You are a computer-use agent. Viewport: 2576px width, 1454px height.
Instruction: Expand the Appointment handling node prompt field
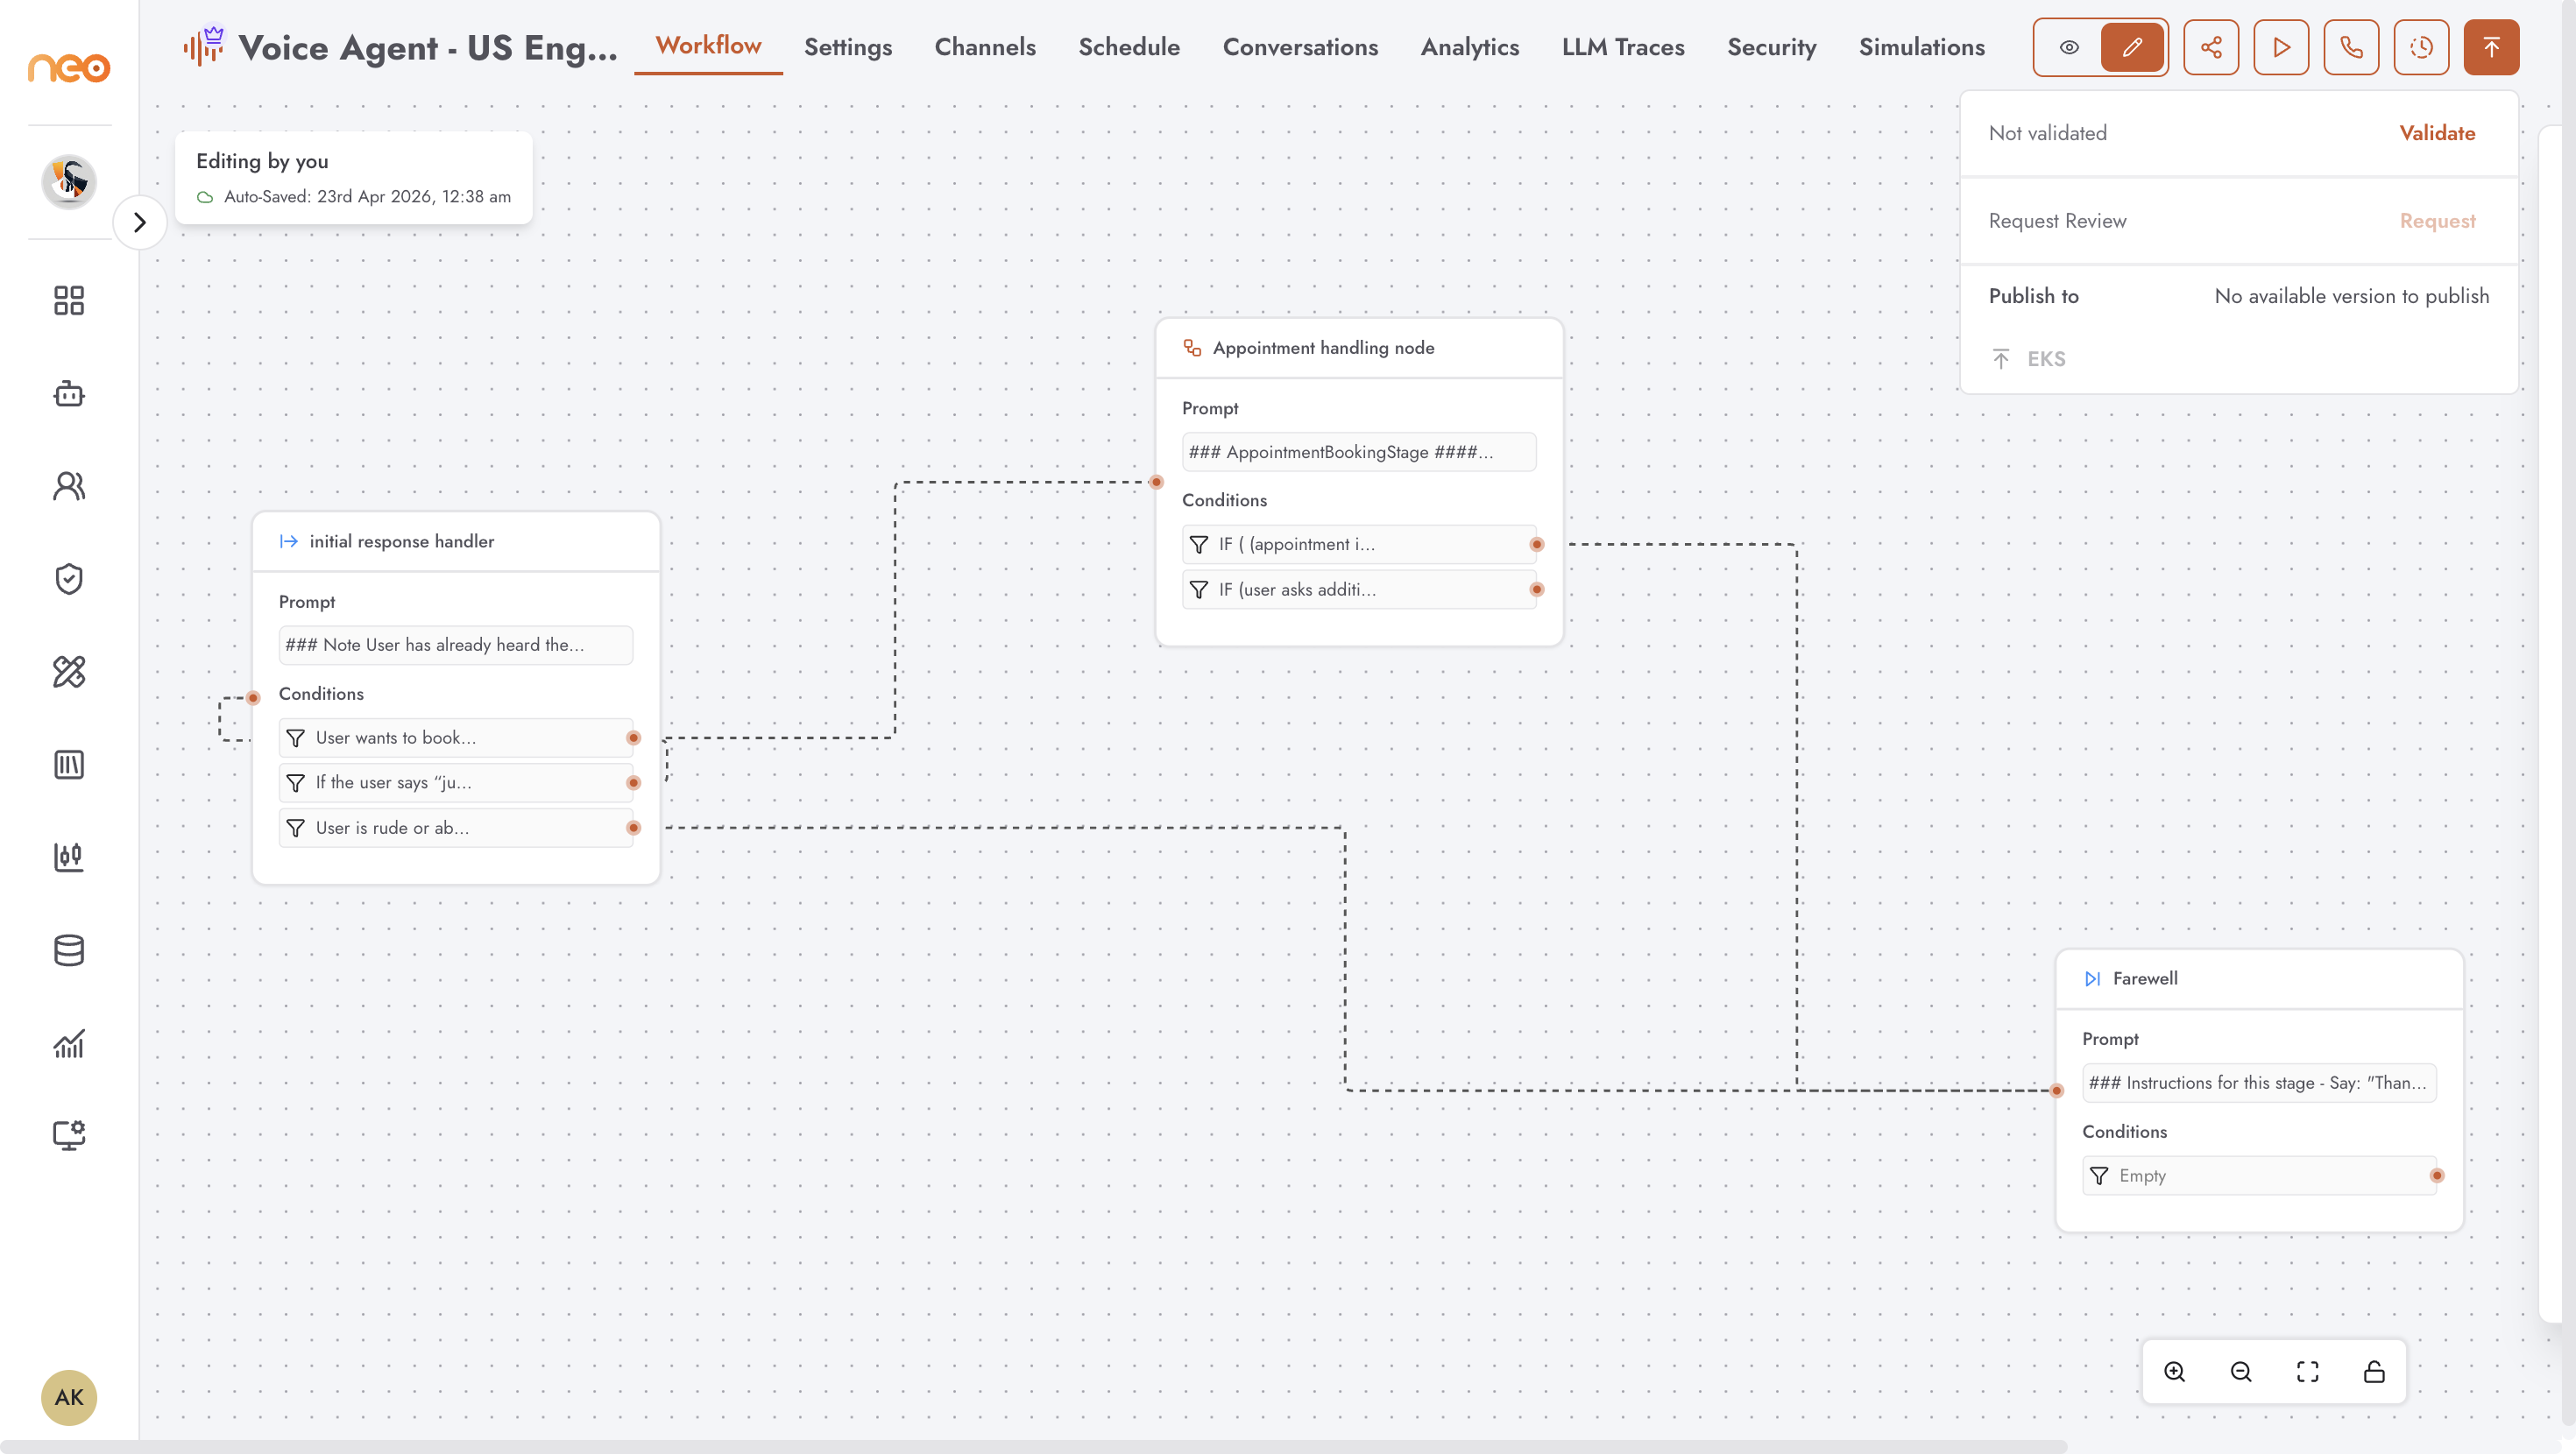pyautogui.click(x=1359, y=452)
